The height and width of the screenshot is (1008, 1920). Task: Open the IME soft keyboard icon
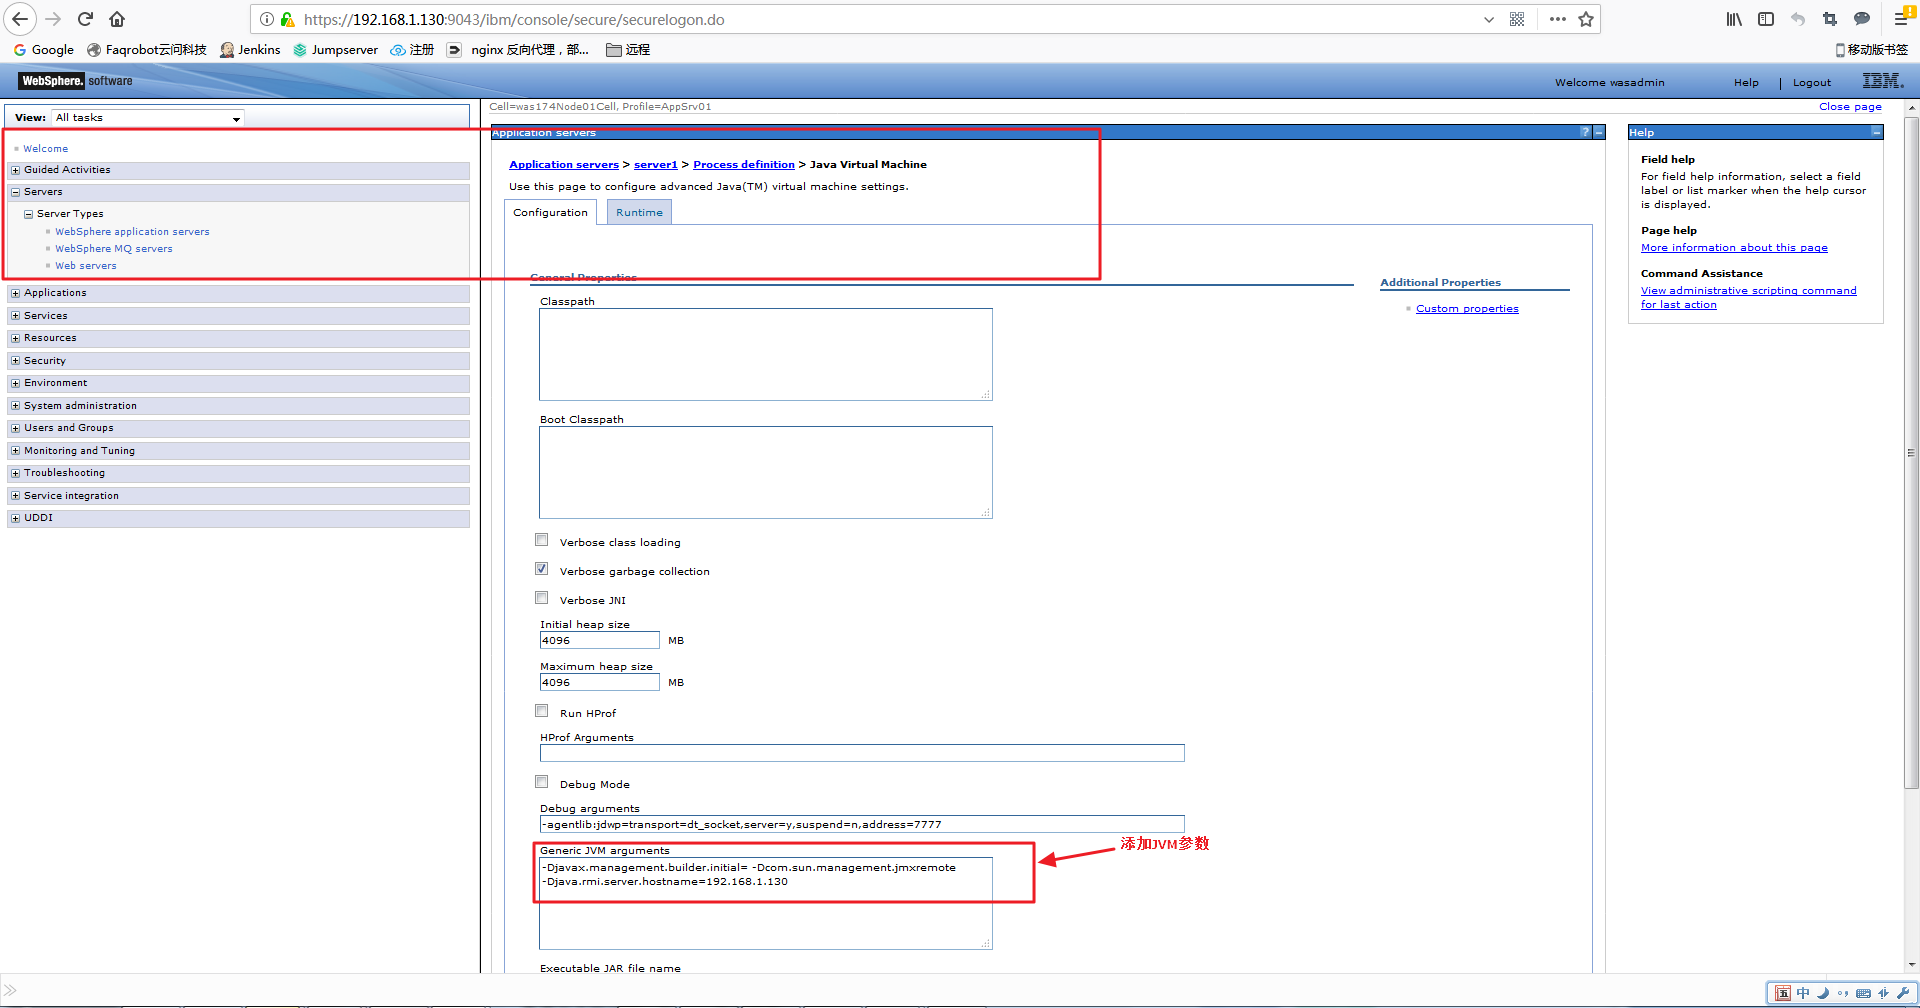(x=1863, y=993)
